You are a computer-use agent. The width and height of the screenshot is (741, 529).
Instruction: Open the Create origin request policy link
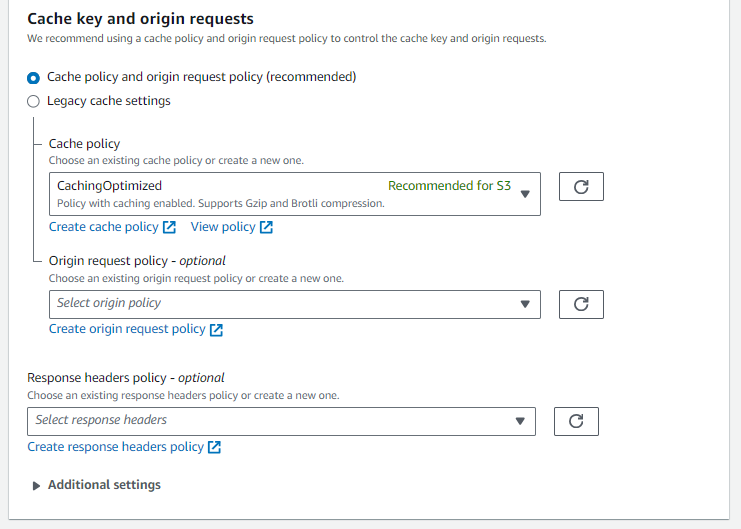point(127,329)
